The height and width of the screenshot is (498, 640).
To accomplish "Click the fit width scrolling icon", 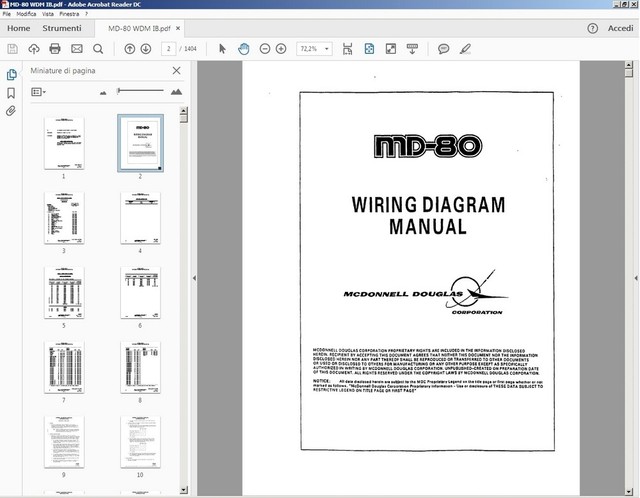I will 347,49.
